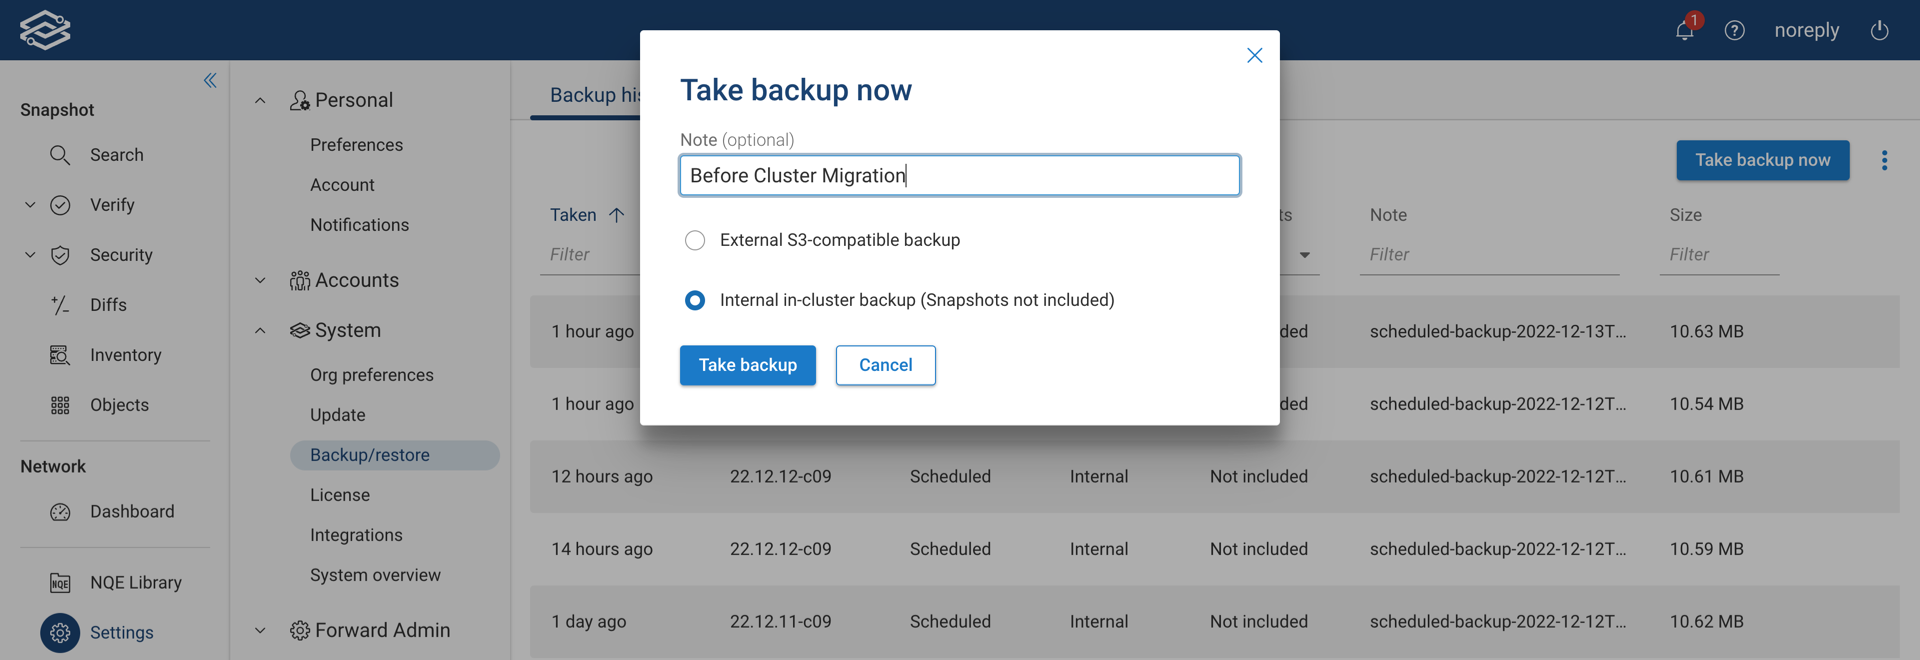
Task: Click the Note column filter field
Action: tap(1489, 255)
